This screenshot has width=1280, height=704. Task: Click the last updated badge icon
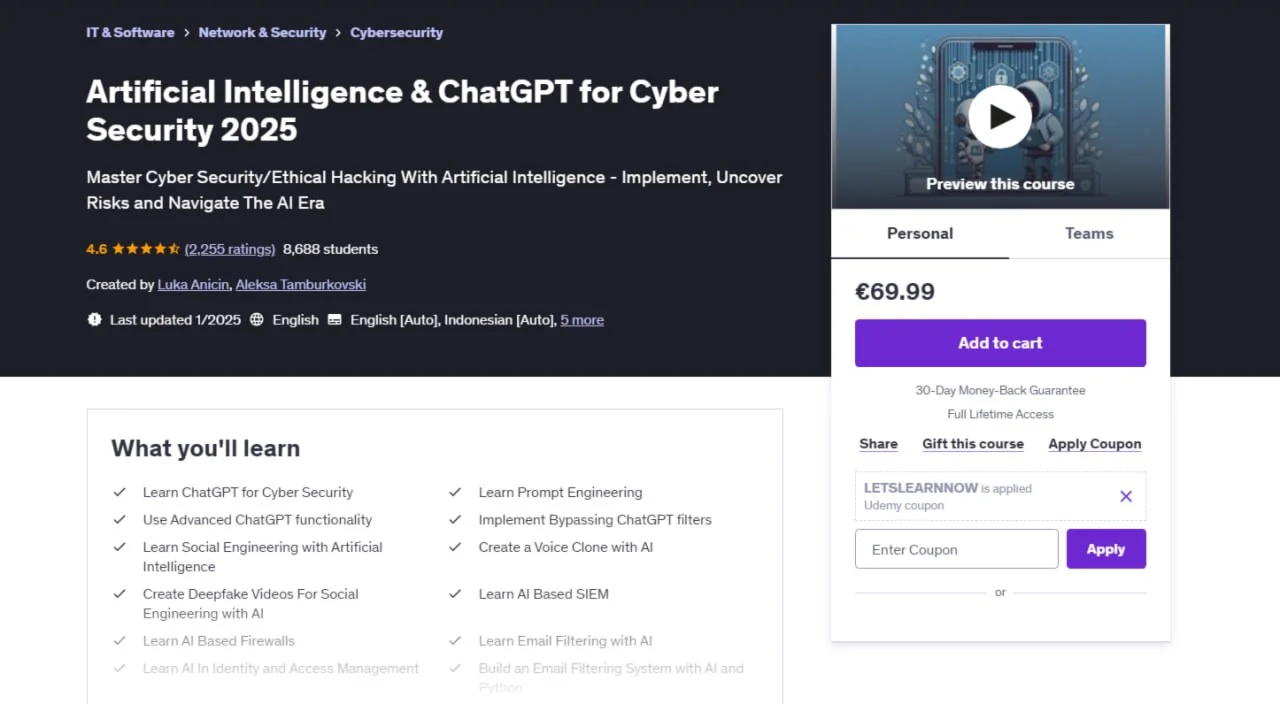[95, 320]
